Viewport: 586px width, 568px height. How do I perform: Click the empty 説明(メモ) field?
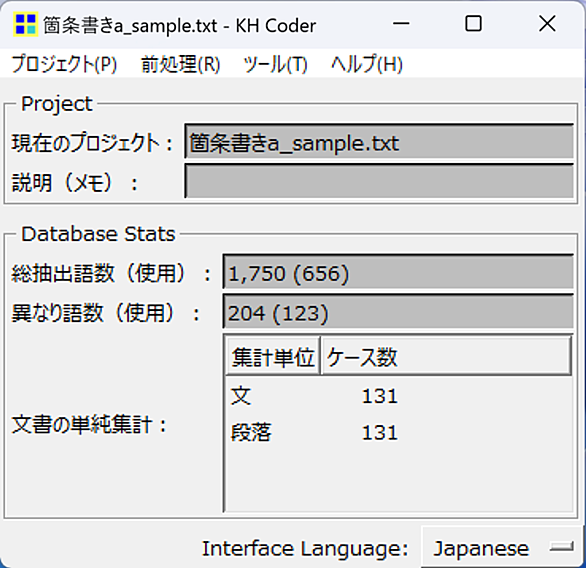click(x=379, y=181)
